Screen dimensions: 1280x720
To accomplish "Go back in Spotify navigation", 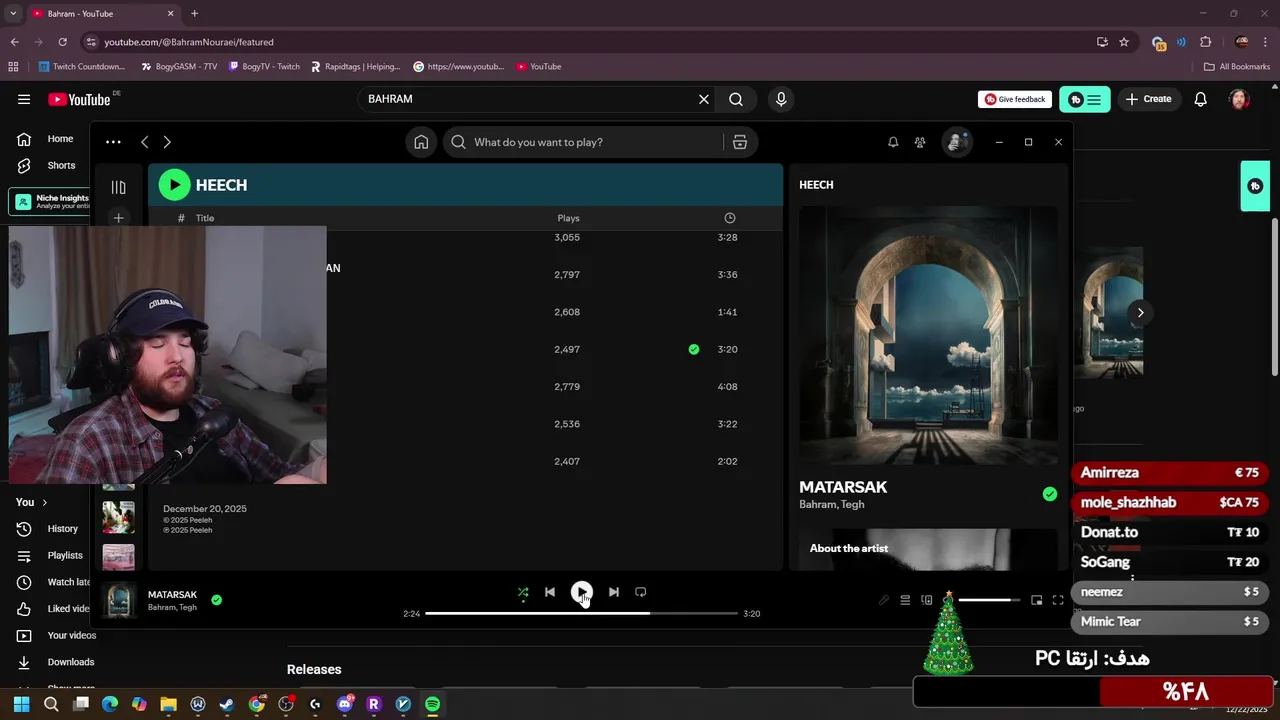I will 145,142.
